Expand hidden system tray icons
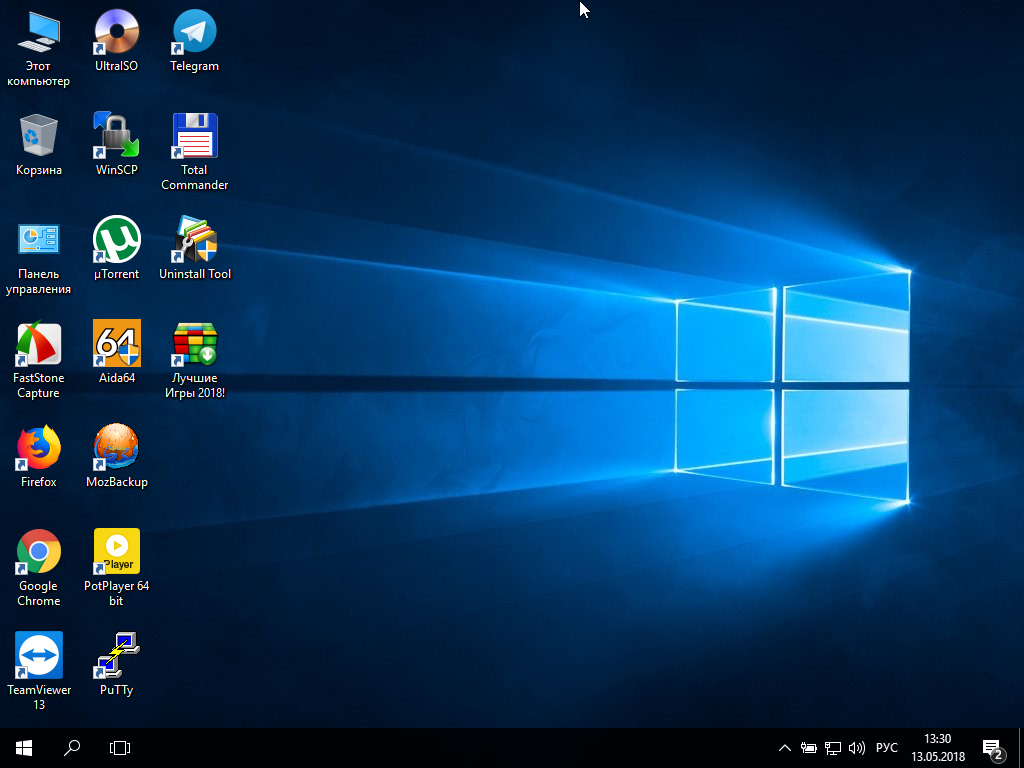This screenshot has height=768, width=1024. (x=785, y=747)
